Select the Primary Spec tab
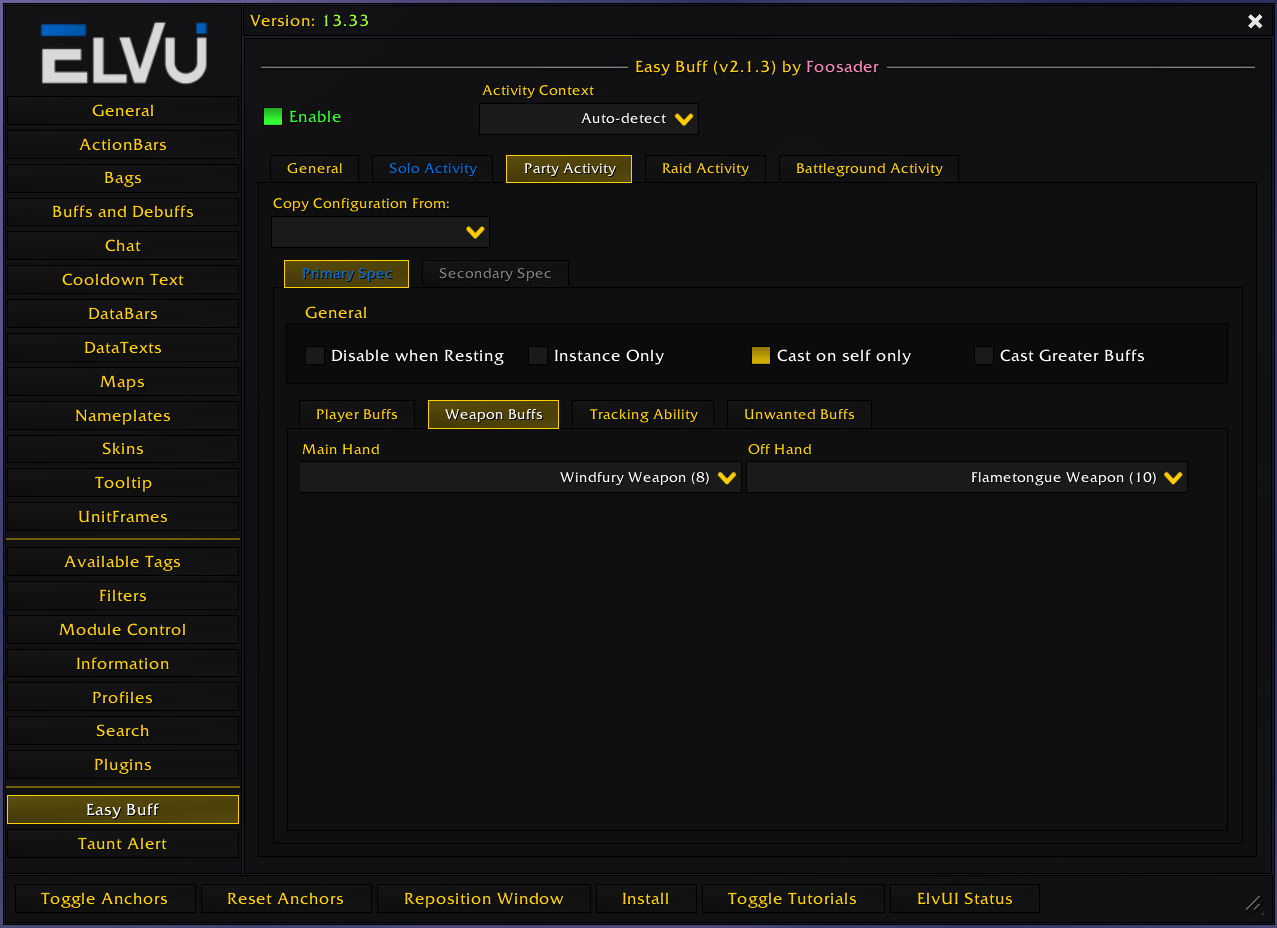Image resolution: width=1277 pixels, height=928 pixels. 347,274
